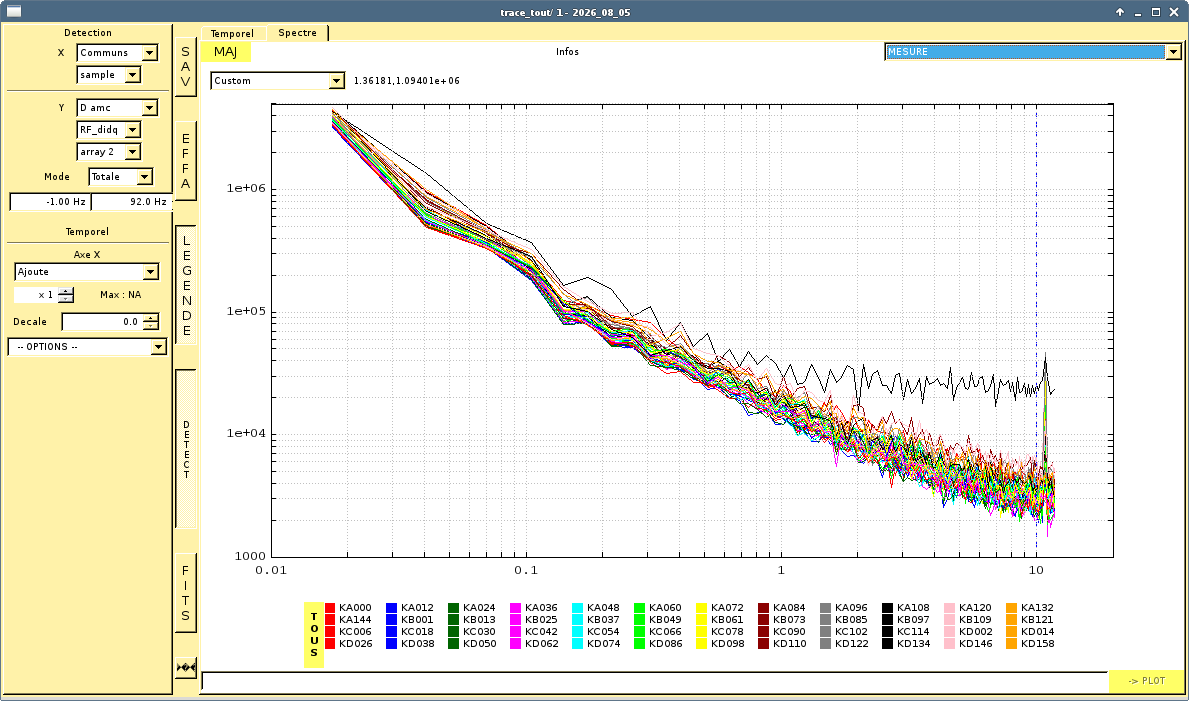Click the small arrows icon below FITS
Viewport: 1189px width, 701px height.
point(186,668)
